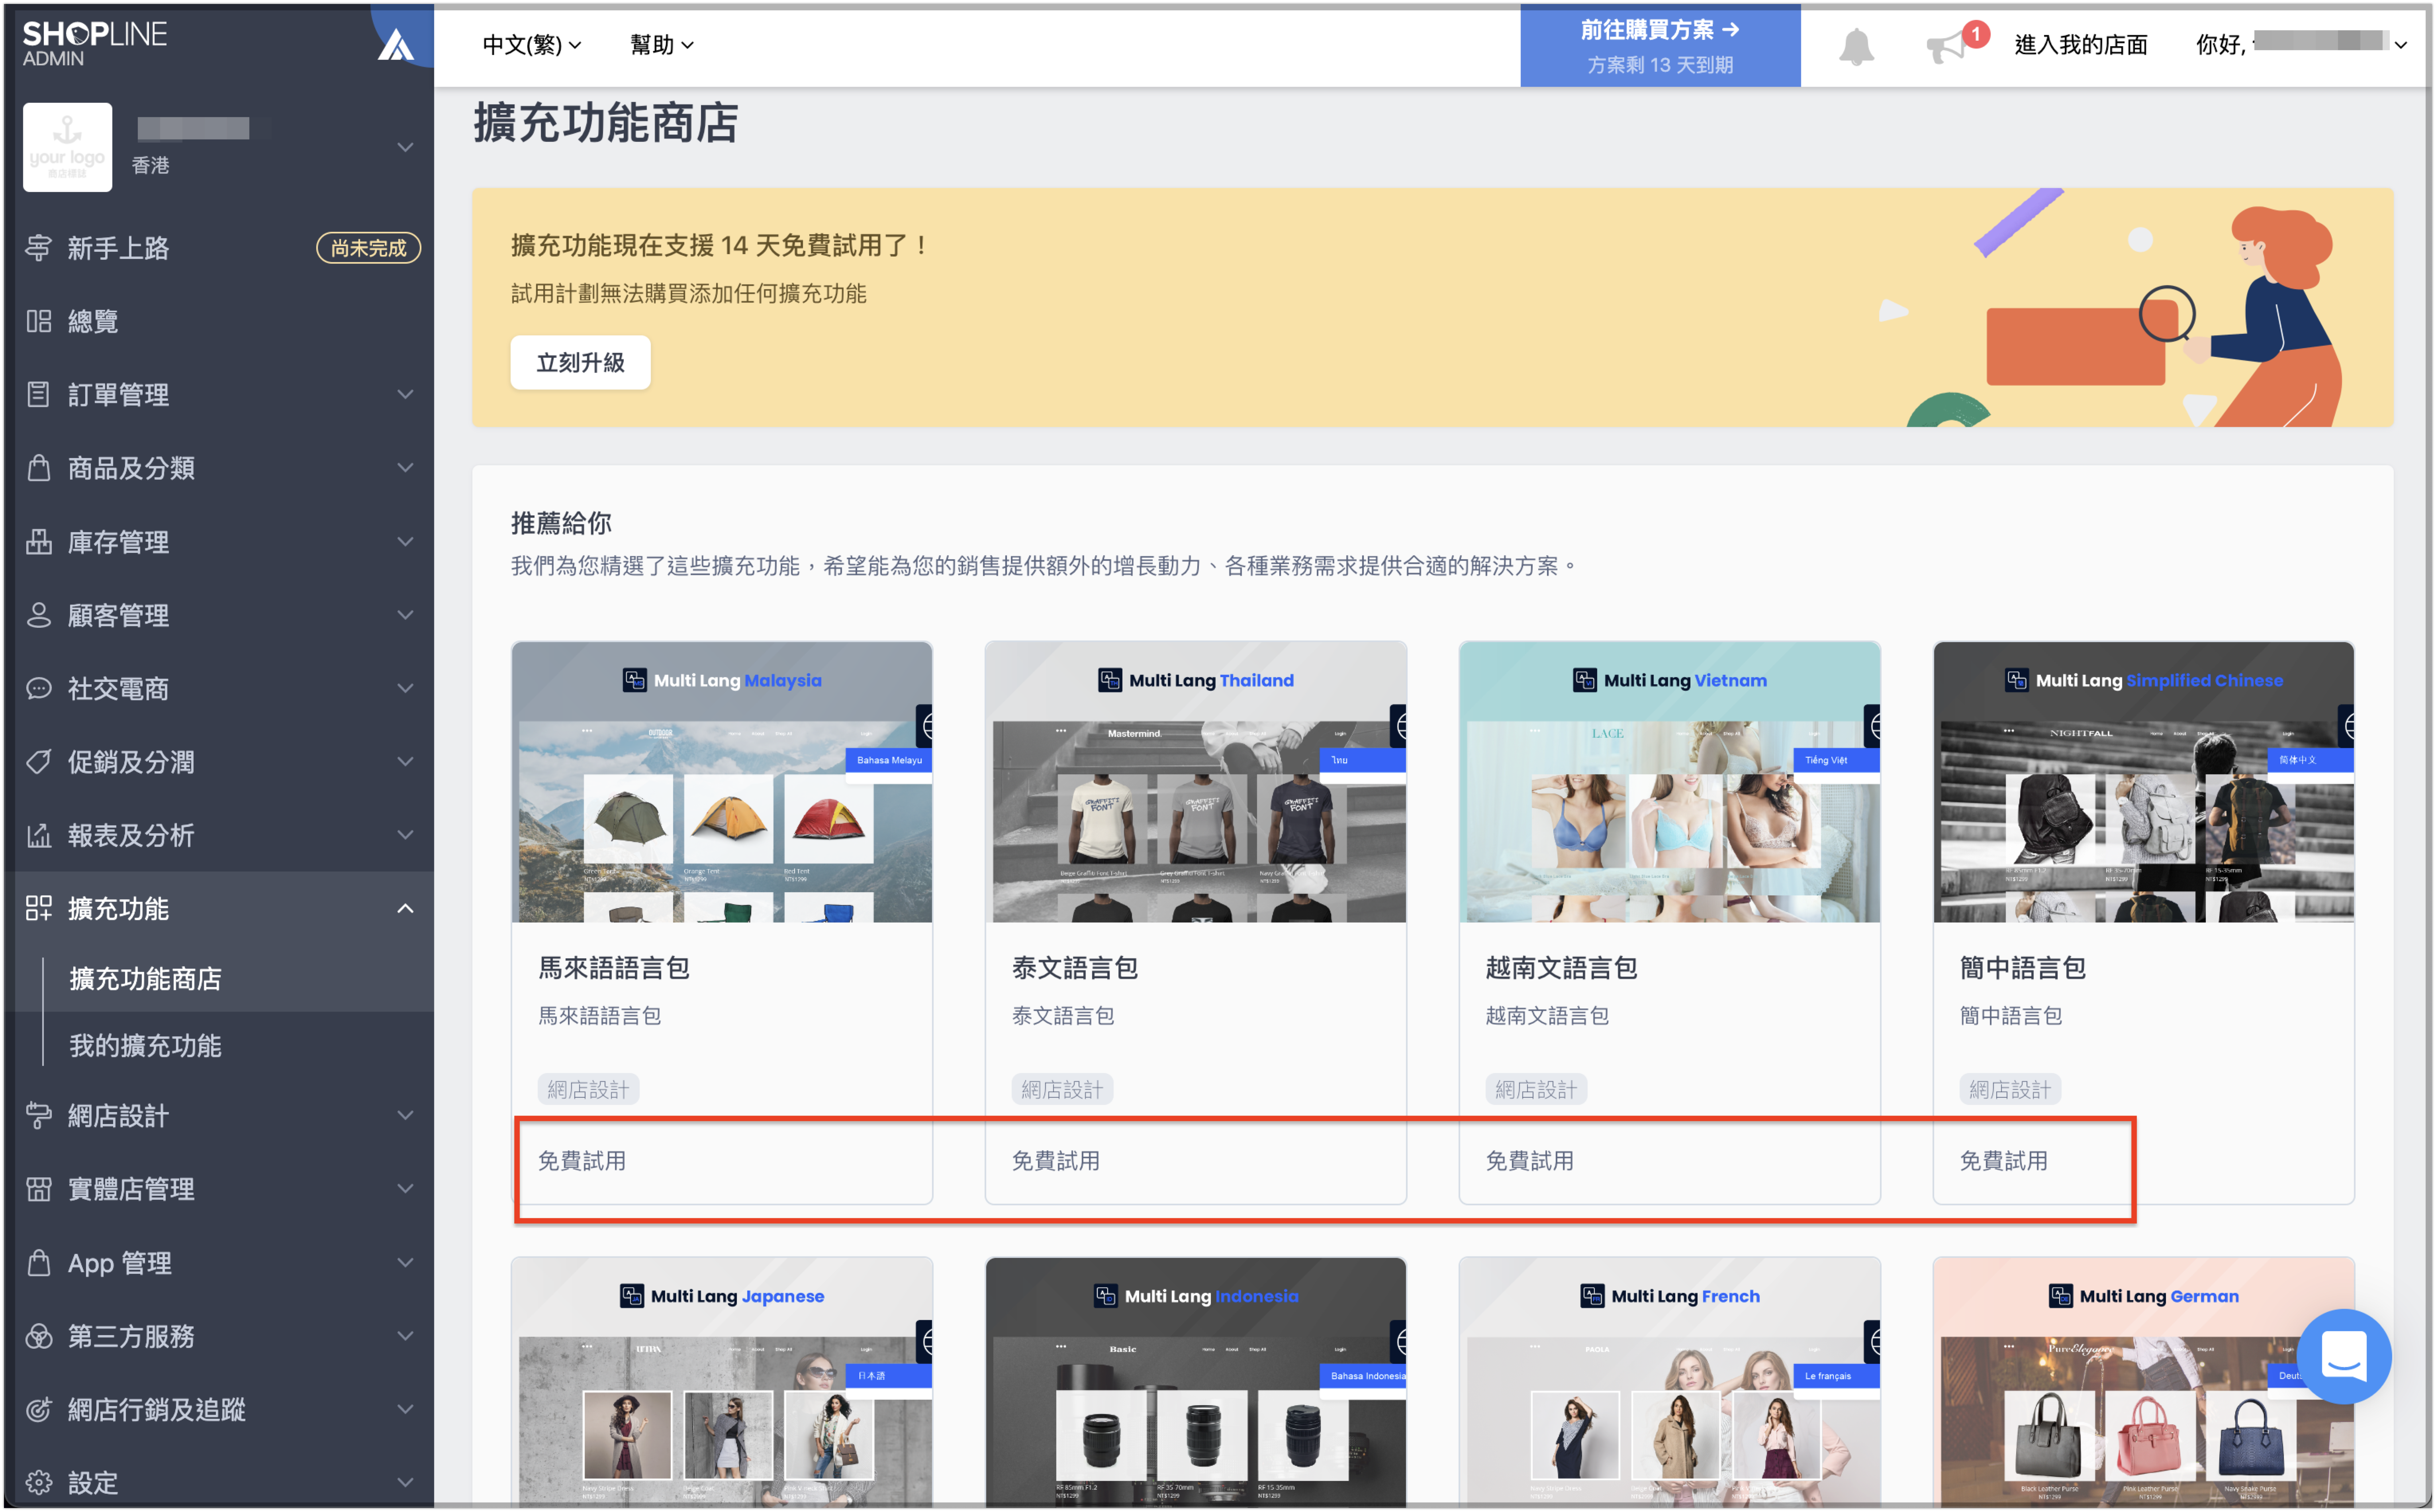
Task: Click the SHOPLINE Admin logo
Action: point(95,44)
